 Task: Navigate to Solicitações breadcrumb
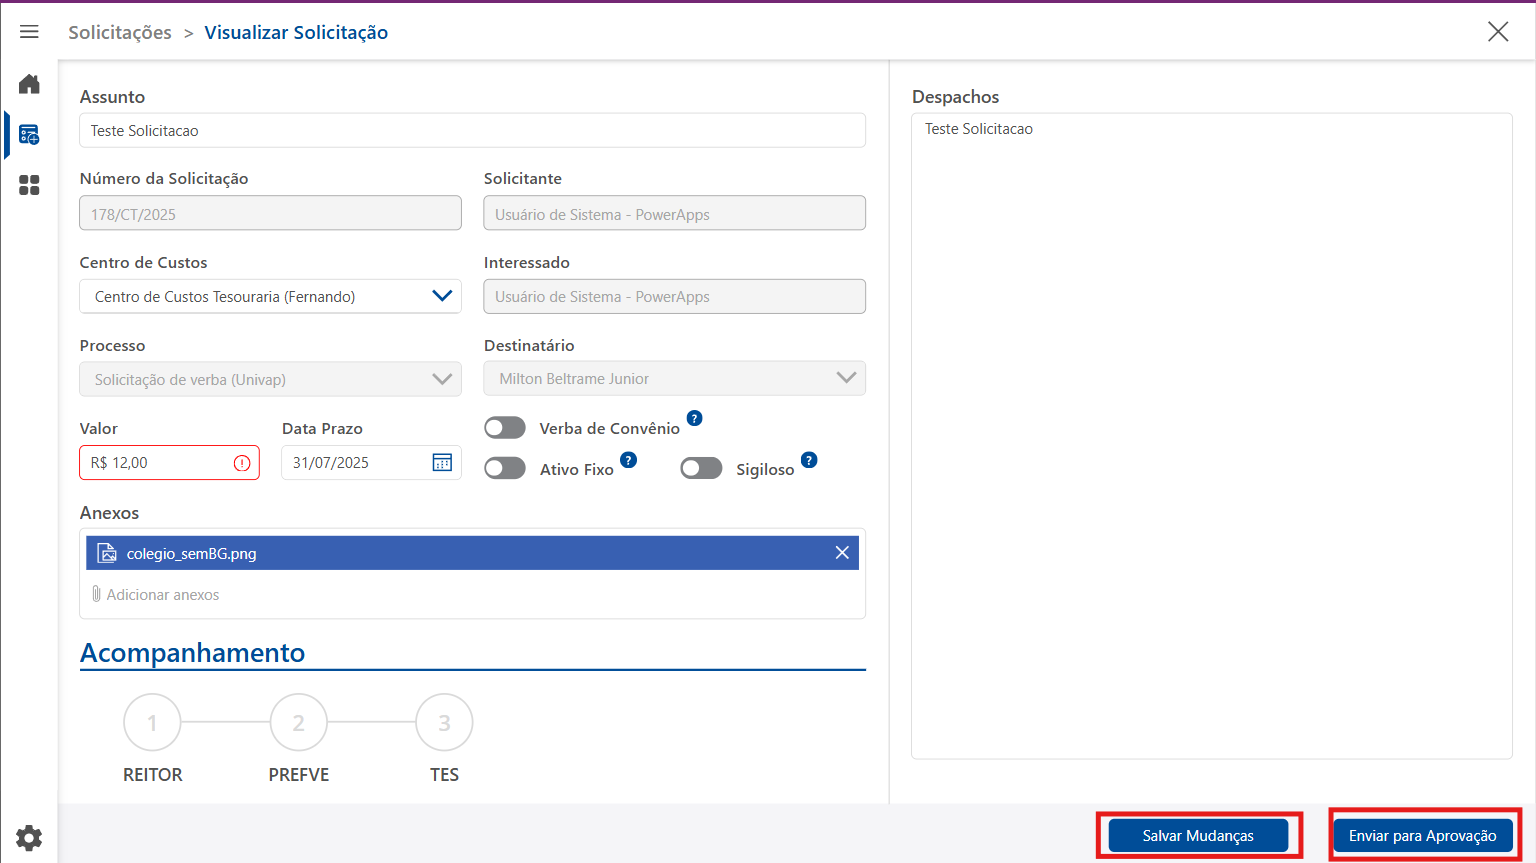coord(120,32)
